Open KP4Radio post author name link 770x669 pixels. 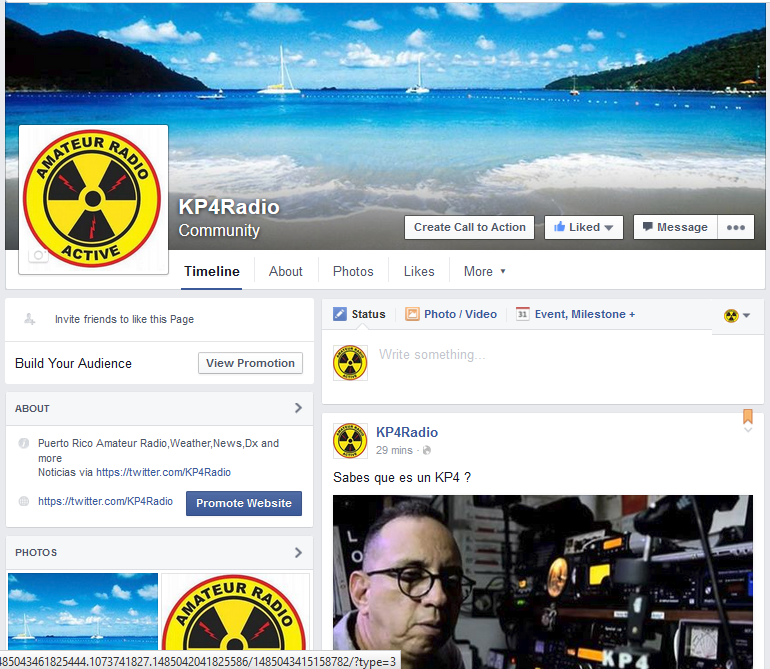[x=407, y=432]
